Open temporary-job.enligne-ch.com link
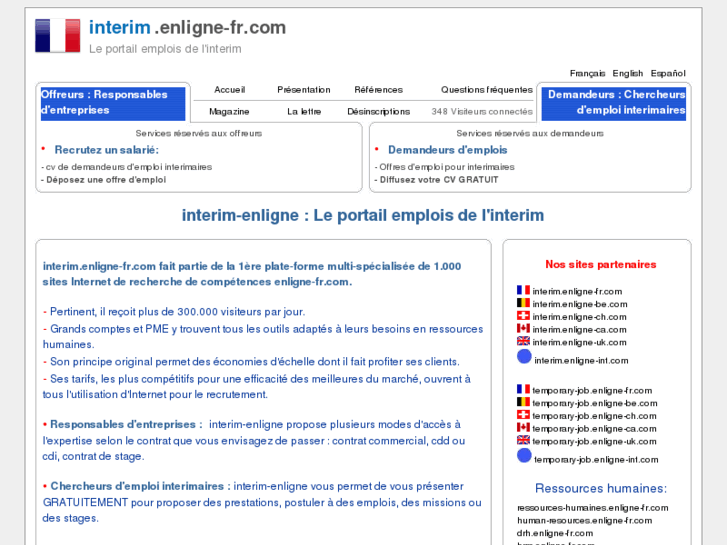The width and height of the screenshot is (727, 545). (x=594, y=416)
